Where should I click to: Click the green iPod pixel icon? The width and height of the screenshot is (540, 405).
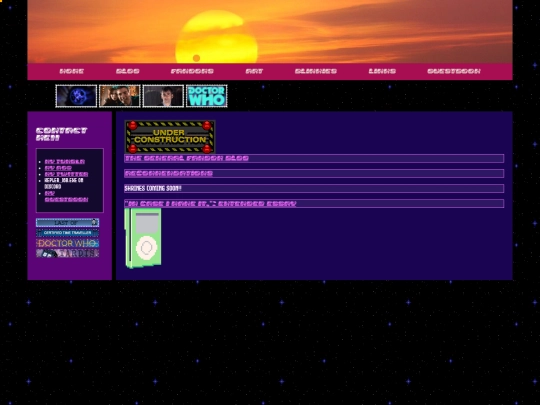coord(143,238)
